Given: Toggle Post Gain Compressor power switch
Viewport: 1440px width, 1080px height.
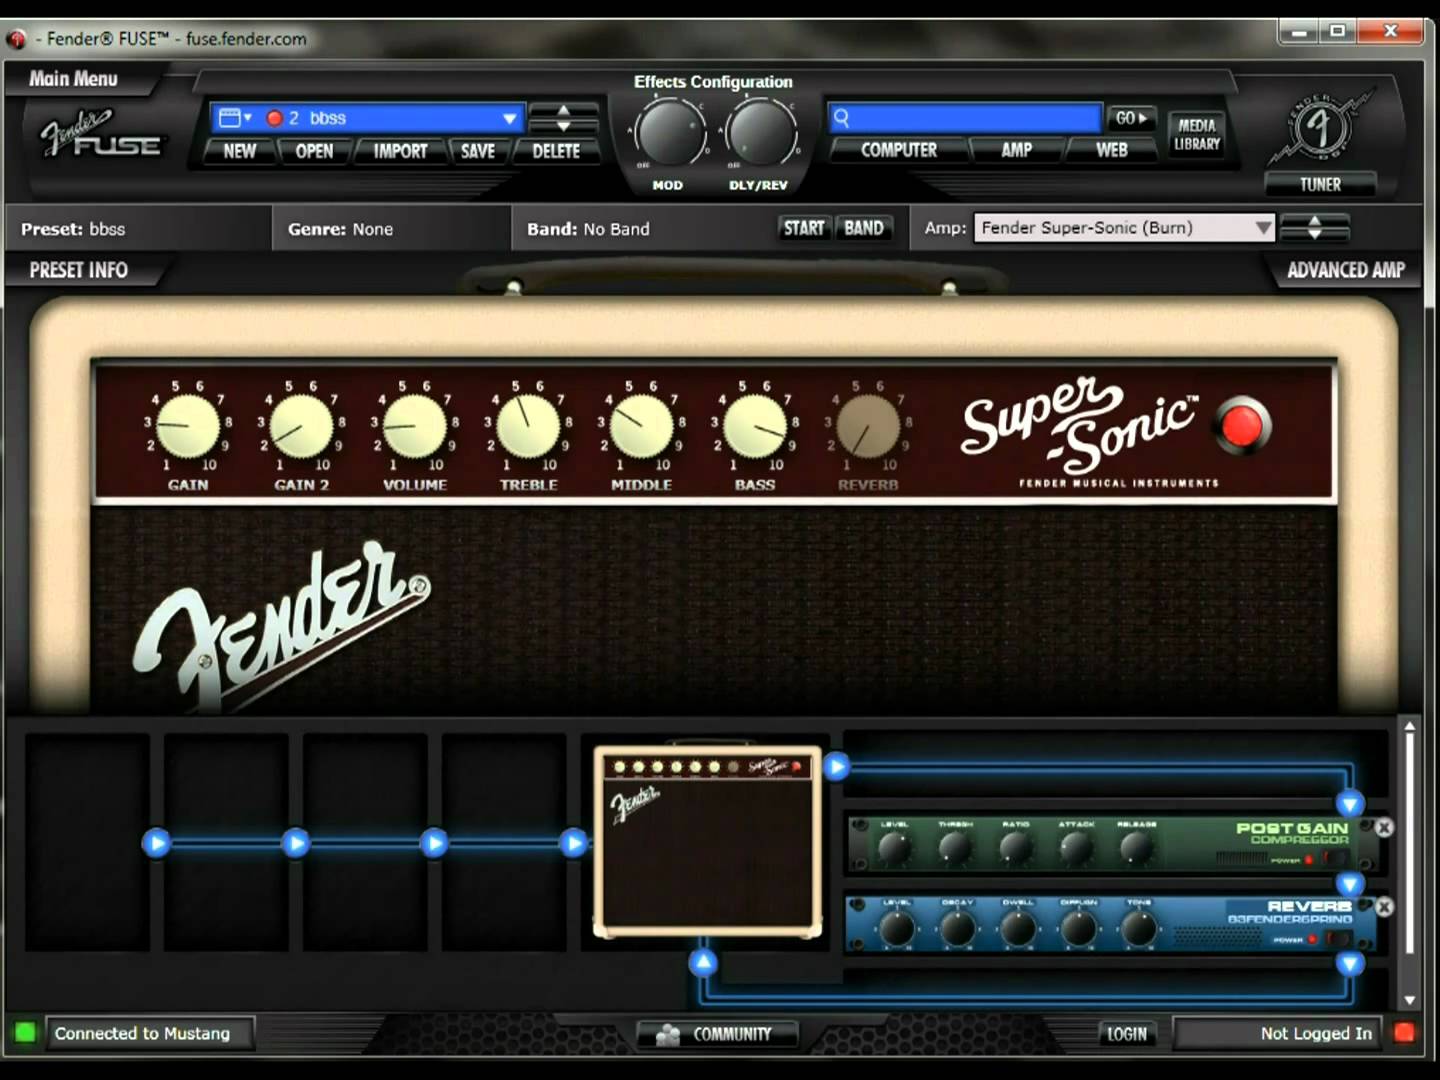Looking at the screenshot, I should coord(1334,859).
